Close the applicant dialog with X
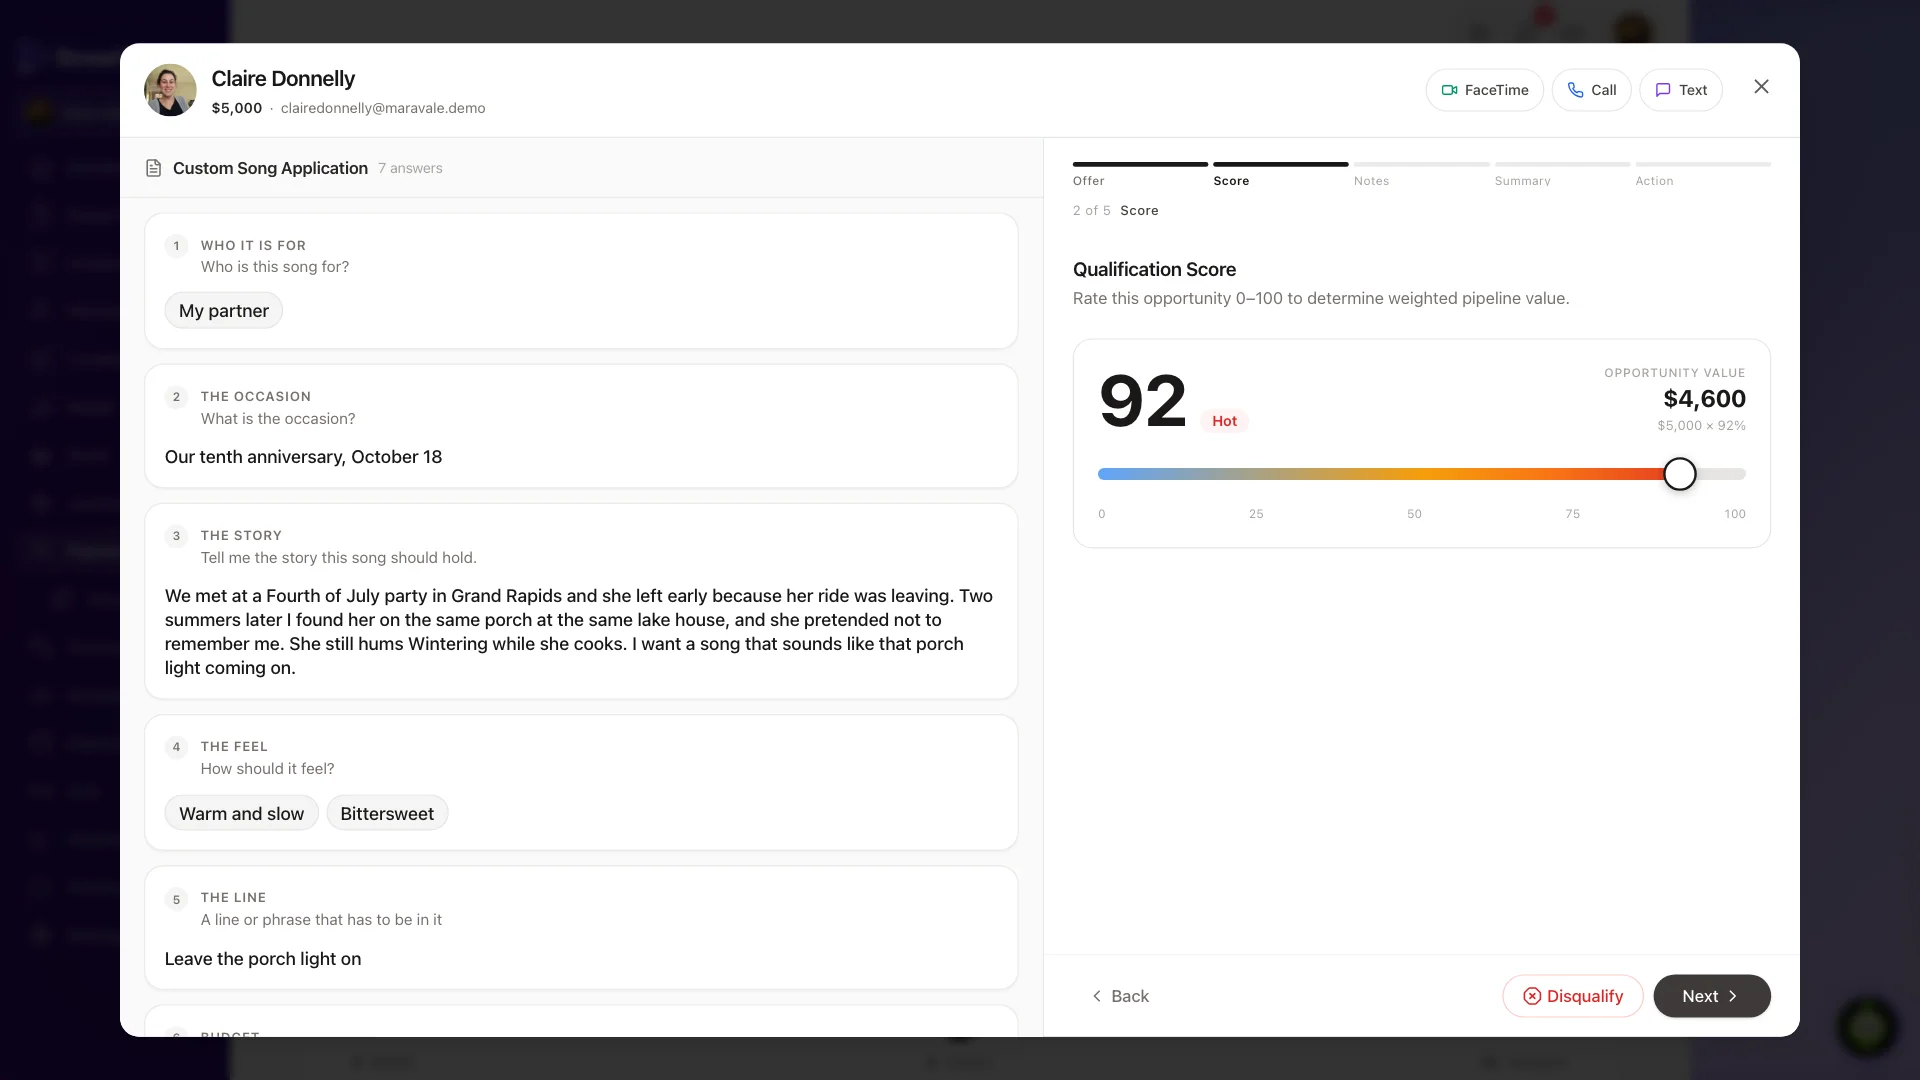This screenshot has width=1920, height=1080. [1761, 87]
